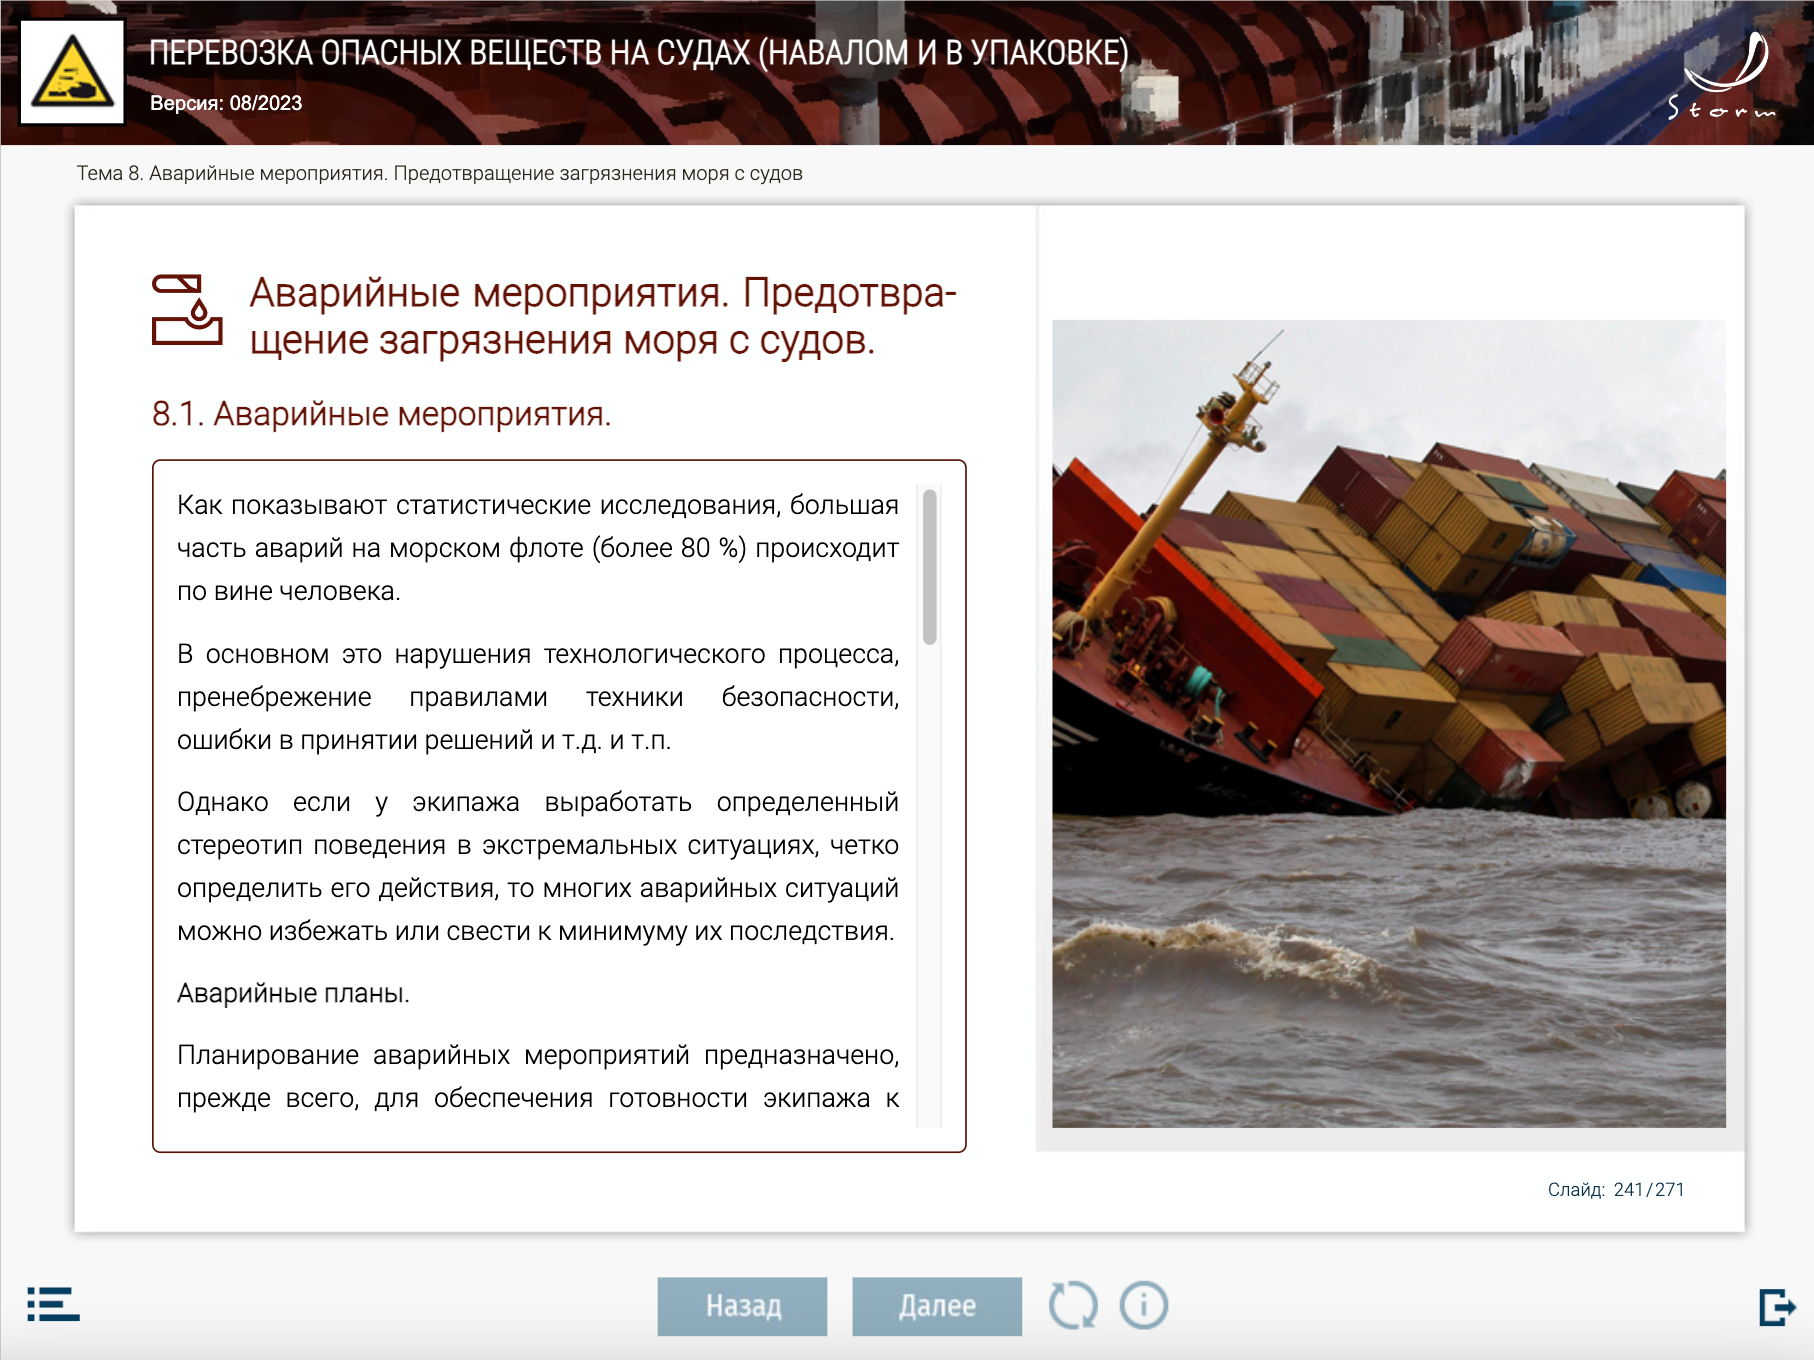Click the spill pollution icon beside the heading
This screenshot has width=1814, height=1360.
(187, 310)
